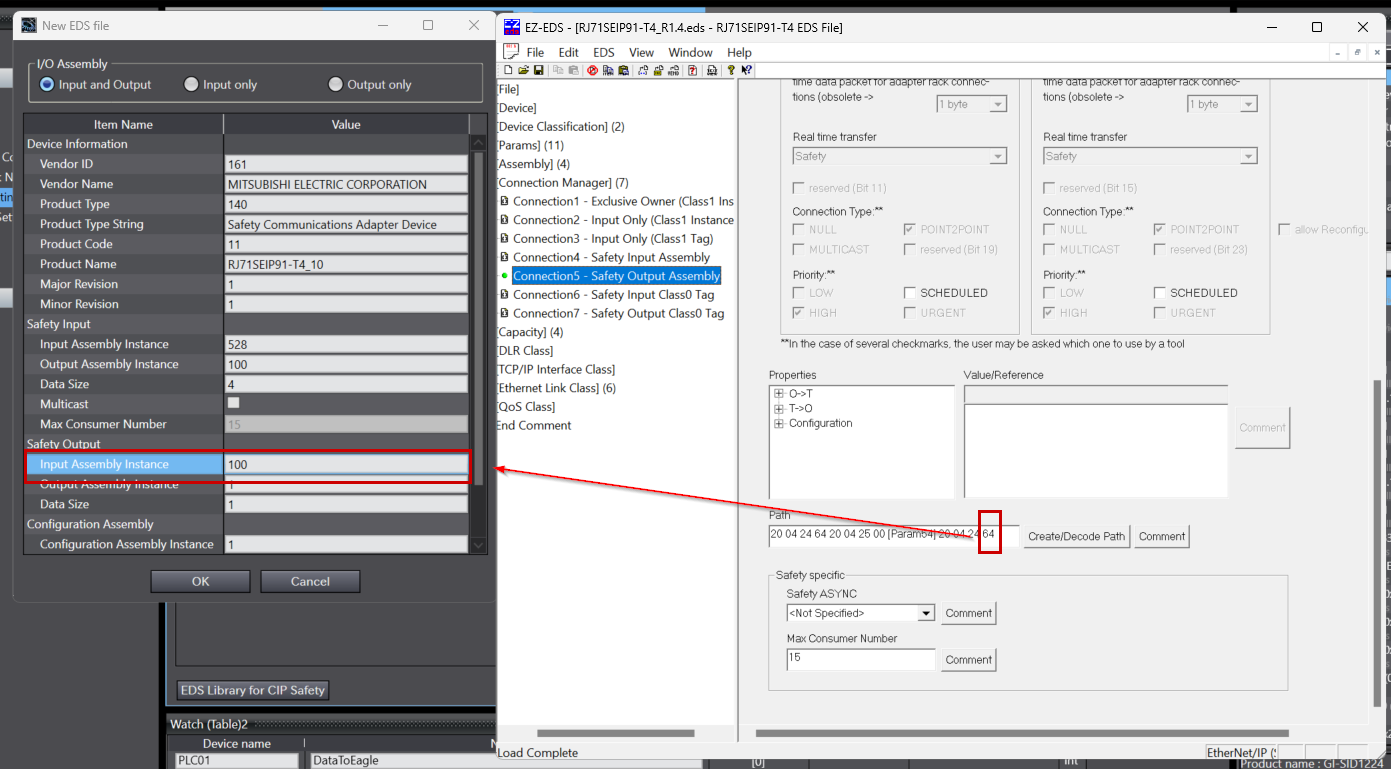Select the Output only radio button
Screen dimensions: 1391x769
pyautogui.click(x=335, y=85)
